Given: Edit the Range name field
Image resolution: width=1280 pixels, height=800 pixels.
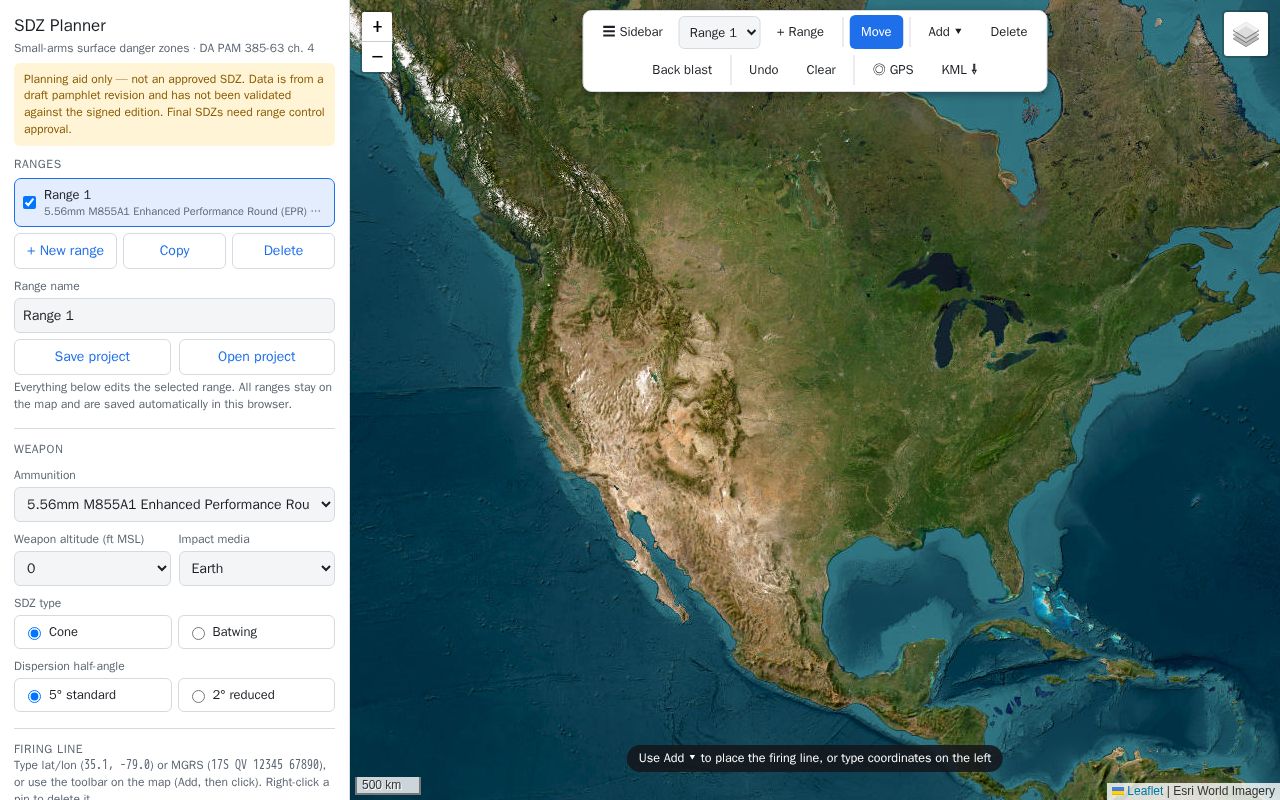Looking at the screenshot, I should [x=174, y=316].
